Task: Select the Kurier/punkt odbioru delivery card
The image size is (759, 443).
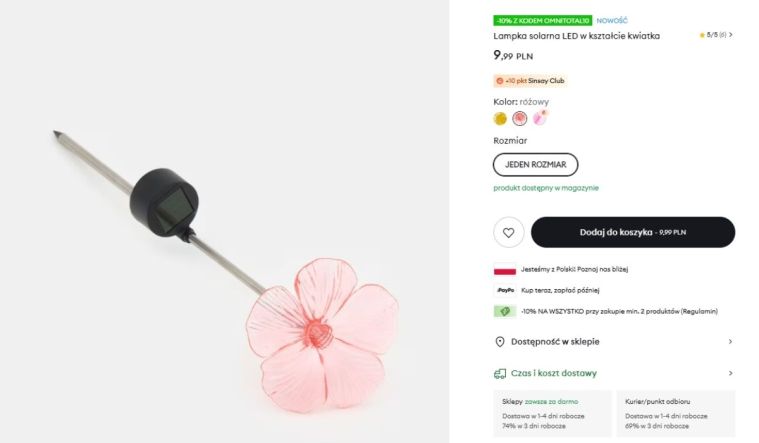Action: 675,413
